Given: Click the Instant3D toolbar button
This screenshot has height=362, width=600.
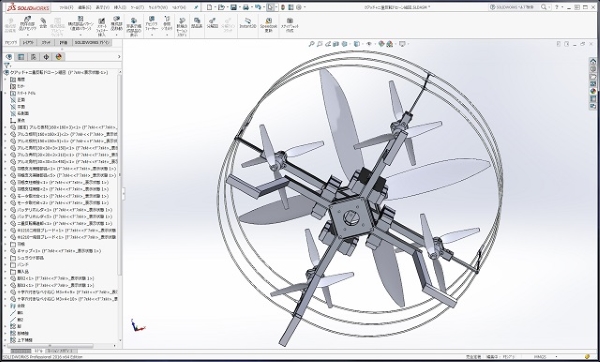Looking at the screenshot, I should click(248, 23).
